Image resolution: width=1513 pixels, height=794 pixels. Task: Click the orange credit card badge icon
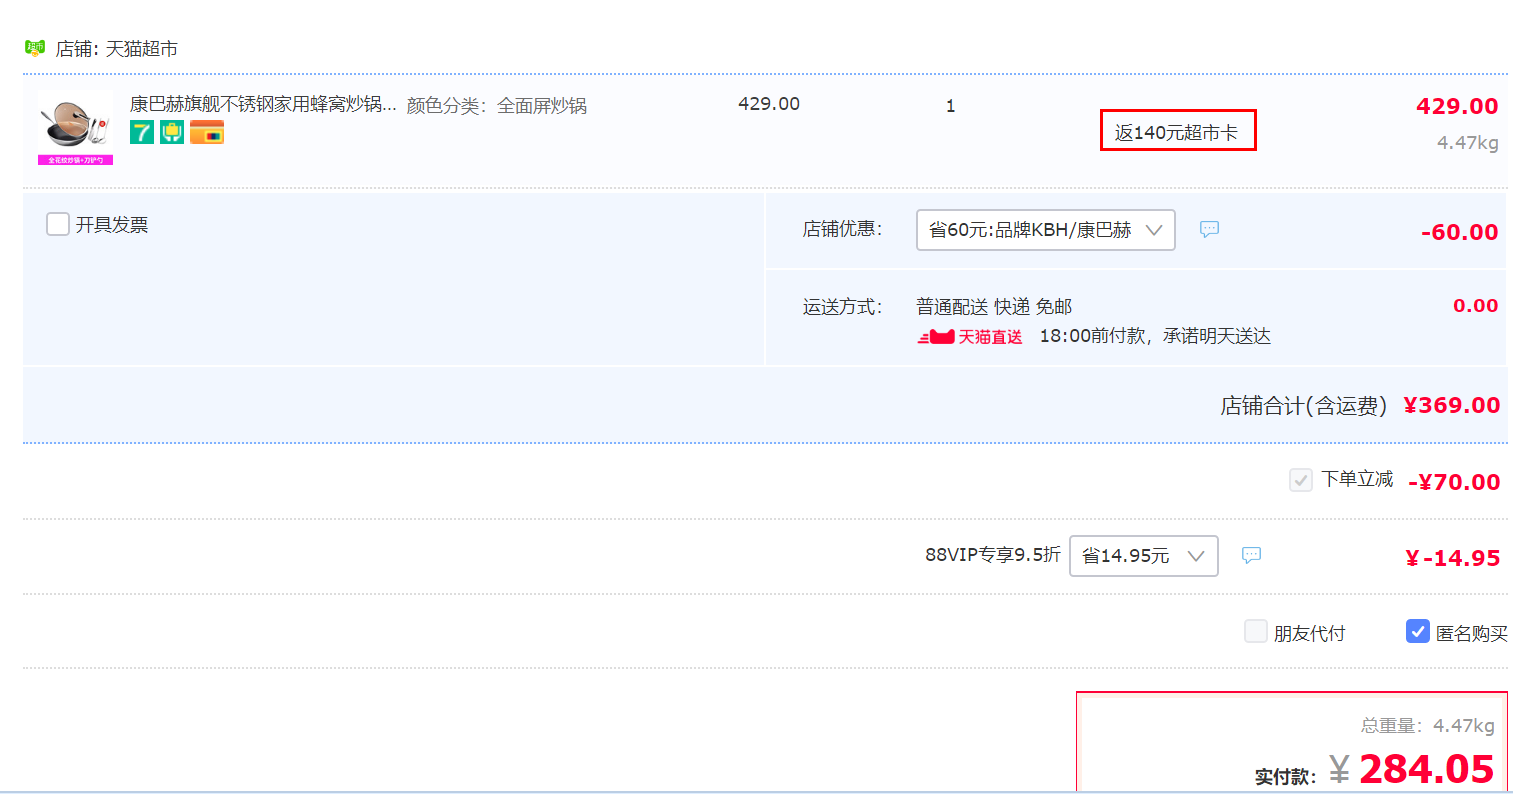pyautogui.click(x=207, y=132)
